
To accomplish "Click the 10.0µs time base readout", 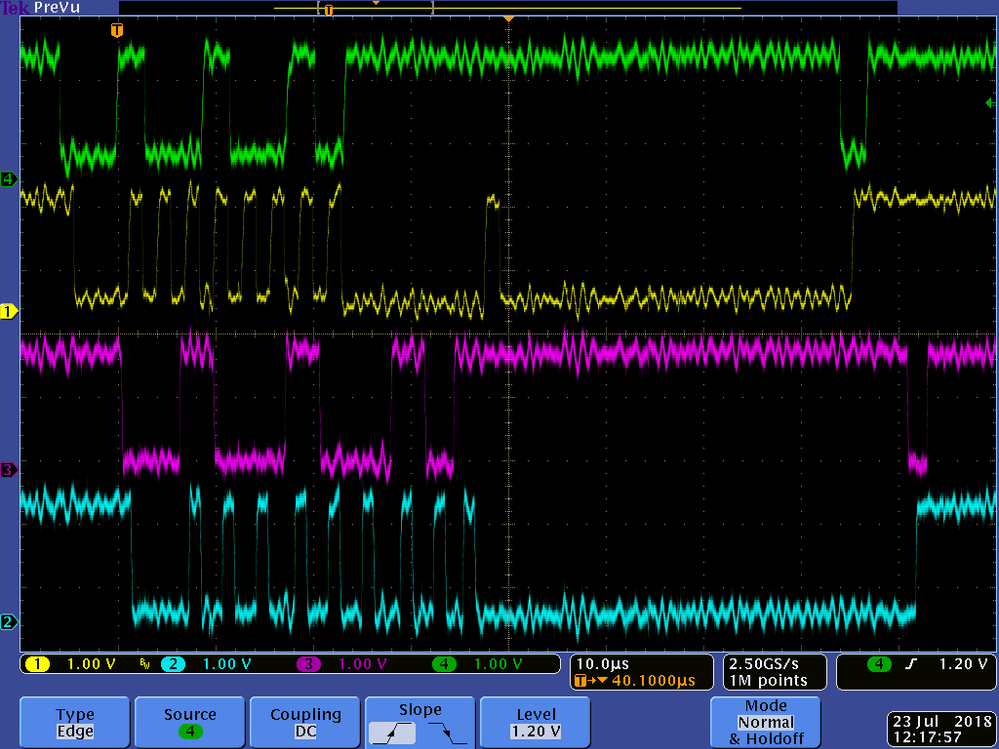I will point(603,664).
